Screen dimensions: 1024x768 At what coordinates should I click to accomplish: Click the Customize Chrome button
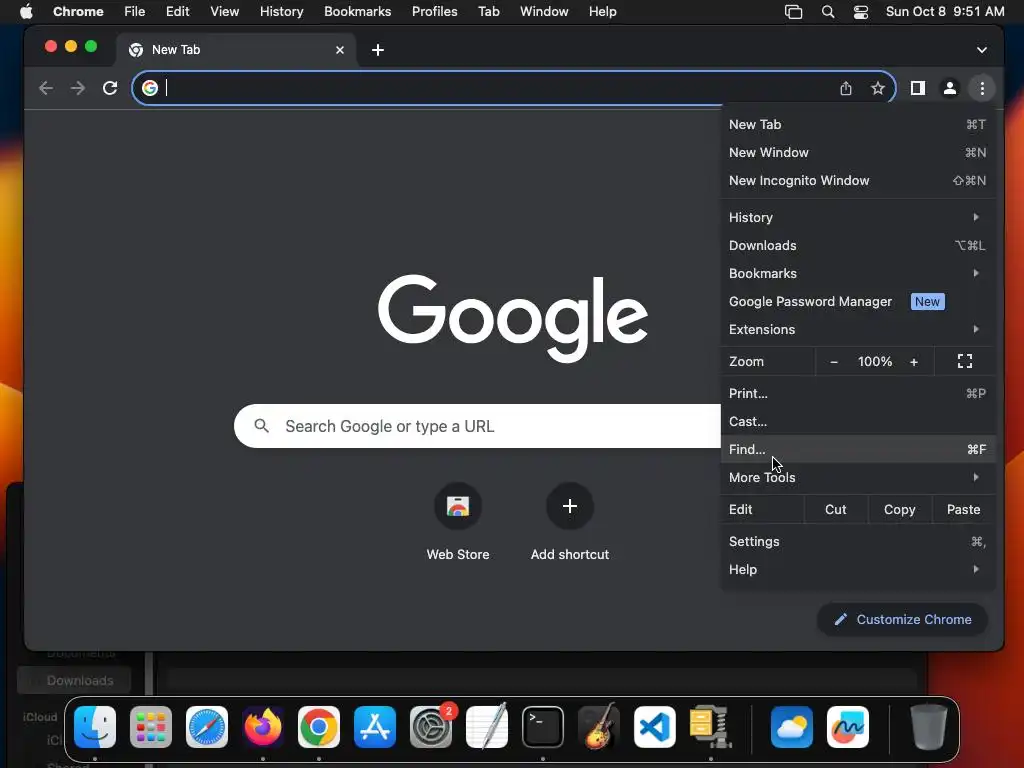902,619
